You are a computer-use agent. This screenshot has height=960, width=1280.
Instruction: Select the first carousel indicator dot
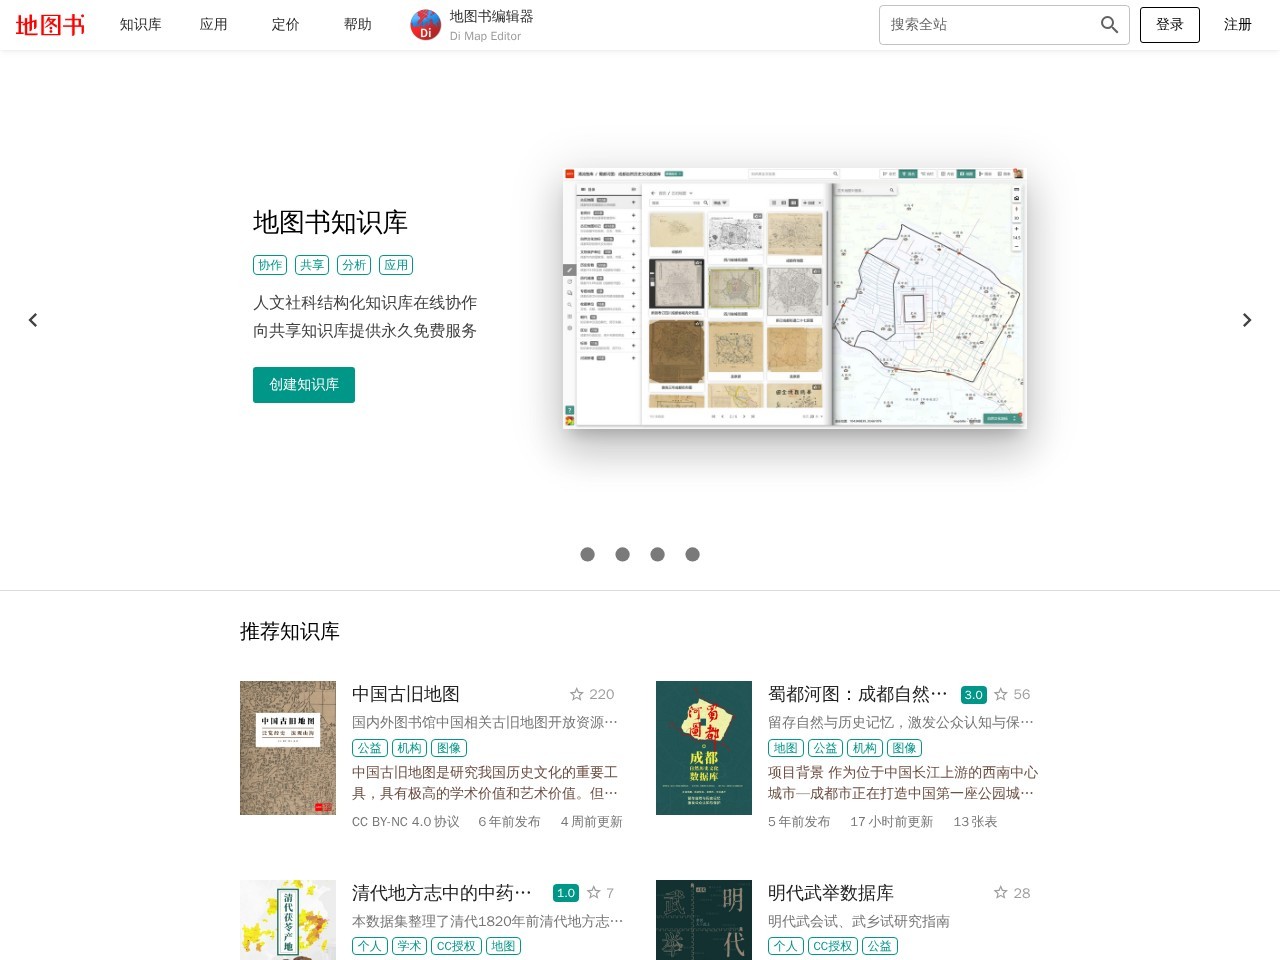click(587, 554)
